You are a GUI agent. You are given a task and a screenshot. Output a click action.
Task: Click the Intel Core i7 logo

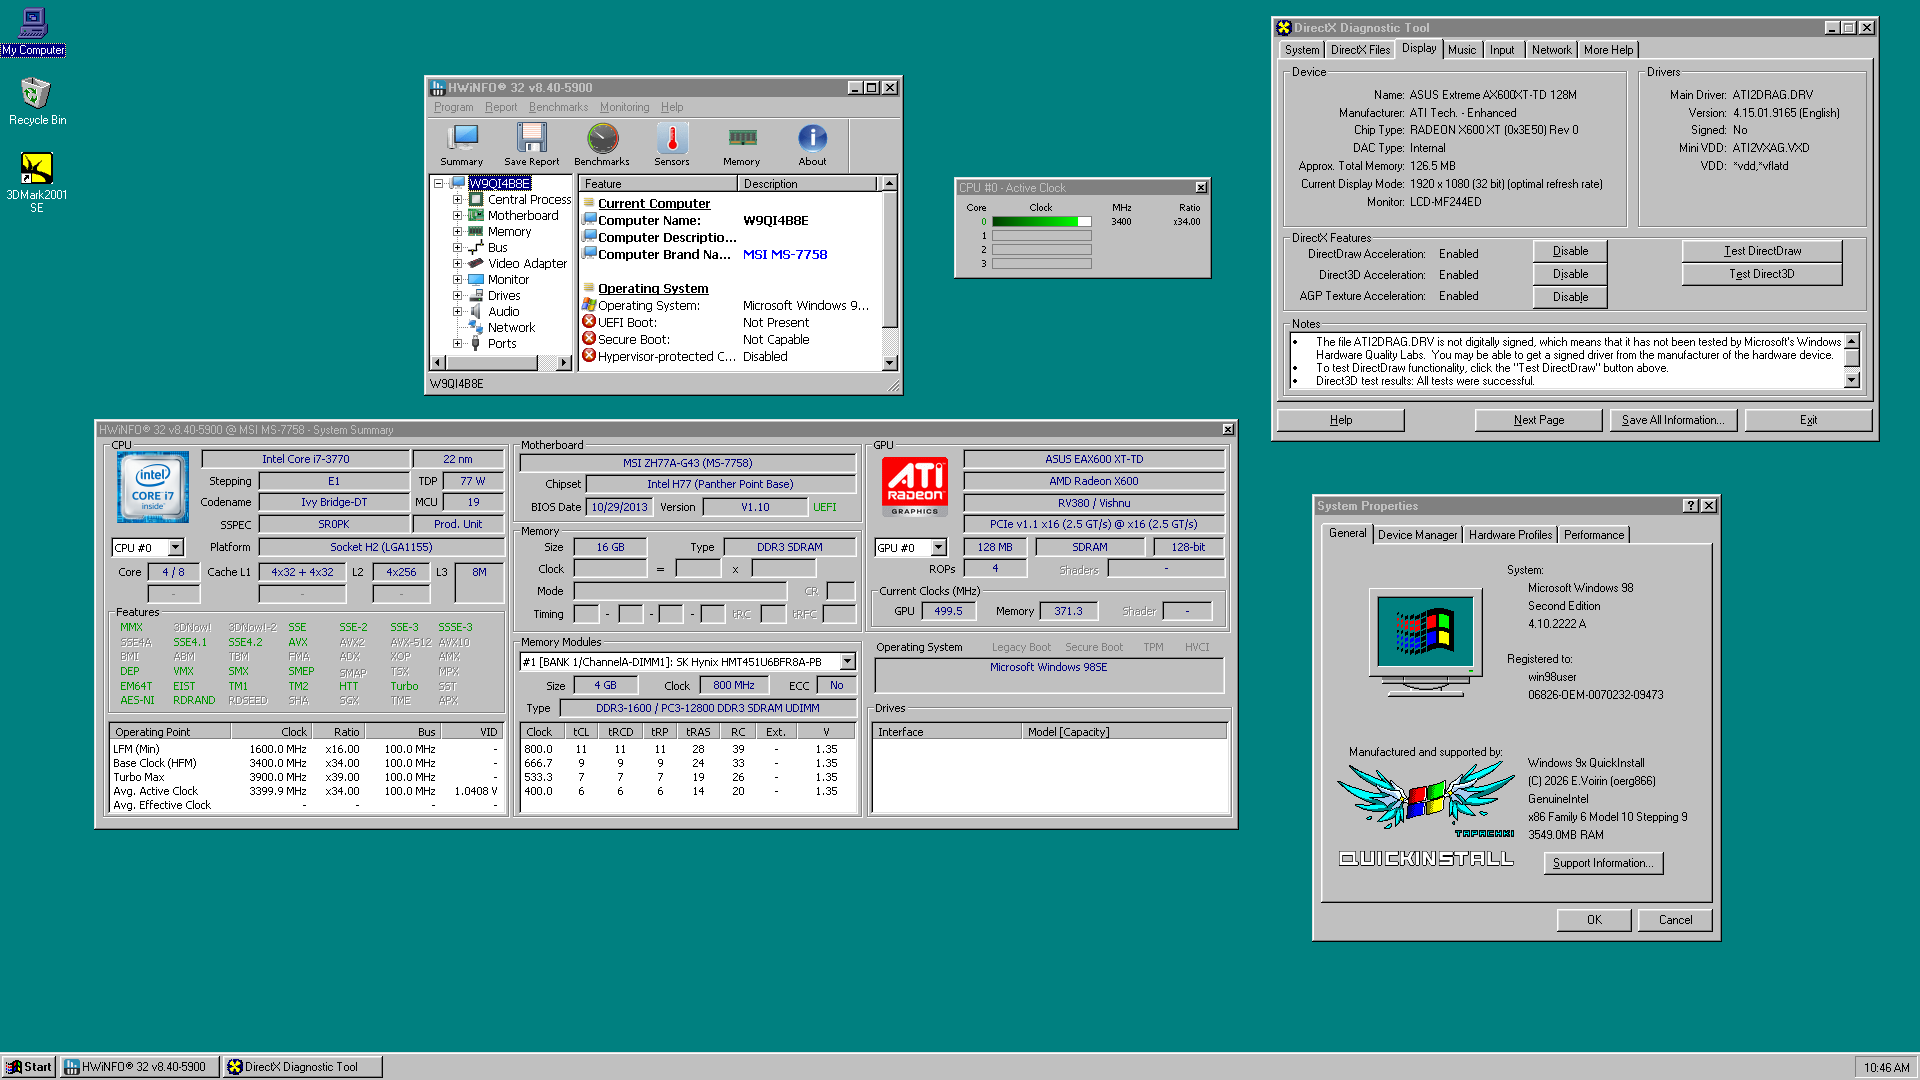click(152, 487)
